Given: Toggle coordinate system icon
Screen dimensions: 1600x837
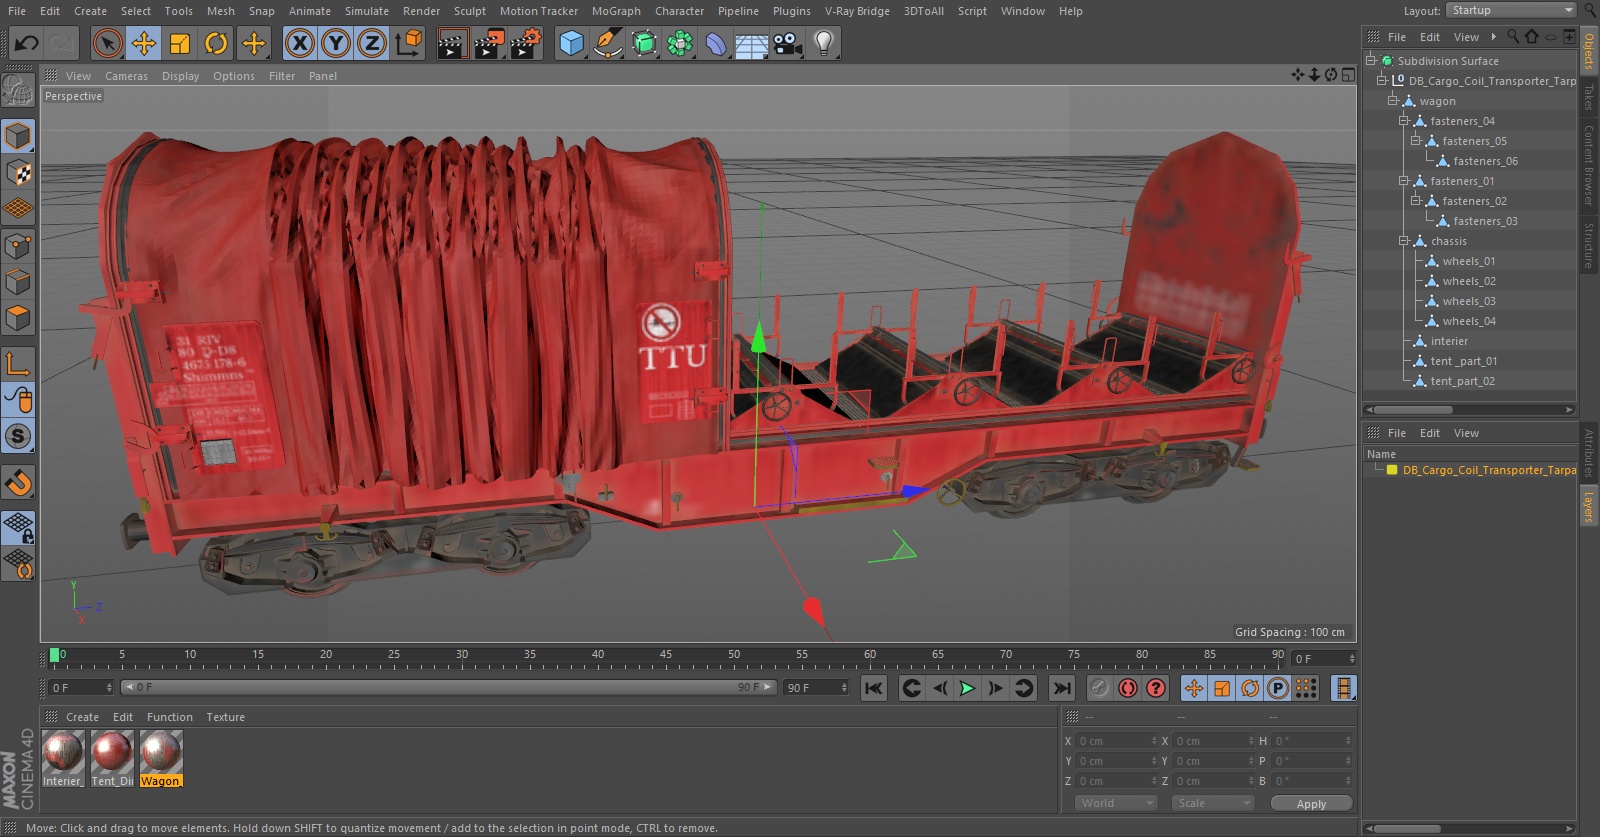Looking at the screenshot, I should (409, 43).
